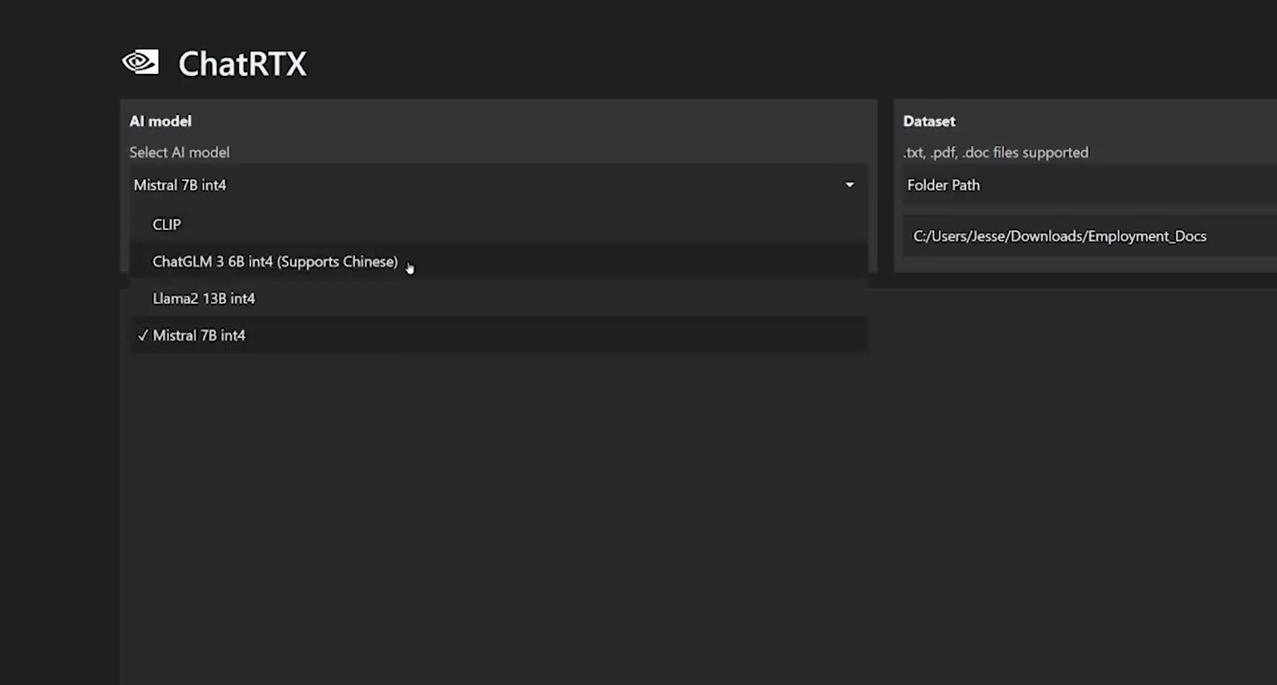Image resolution: width=1277 pixels, height=685 pixels.
Task: Click the Folder Path field
Action: pyautogui.click(x=943, y=184)
